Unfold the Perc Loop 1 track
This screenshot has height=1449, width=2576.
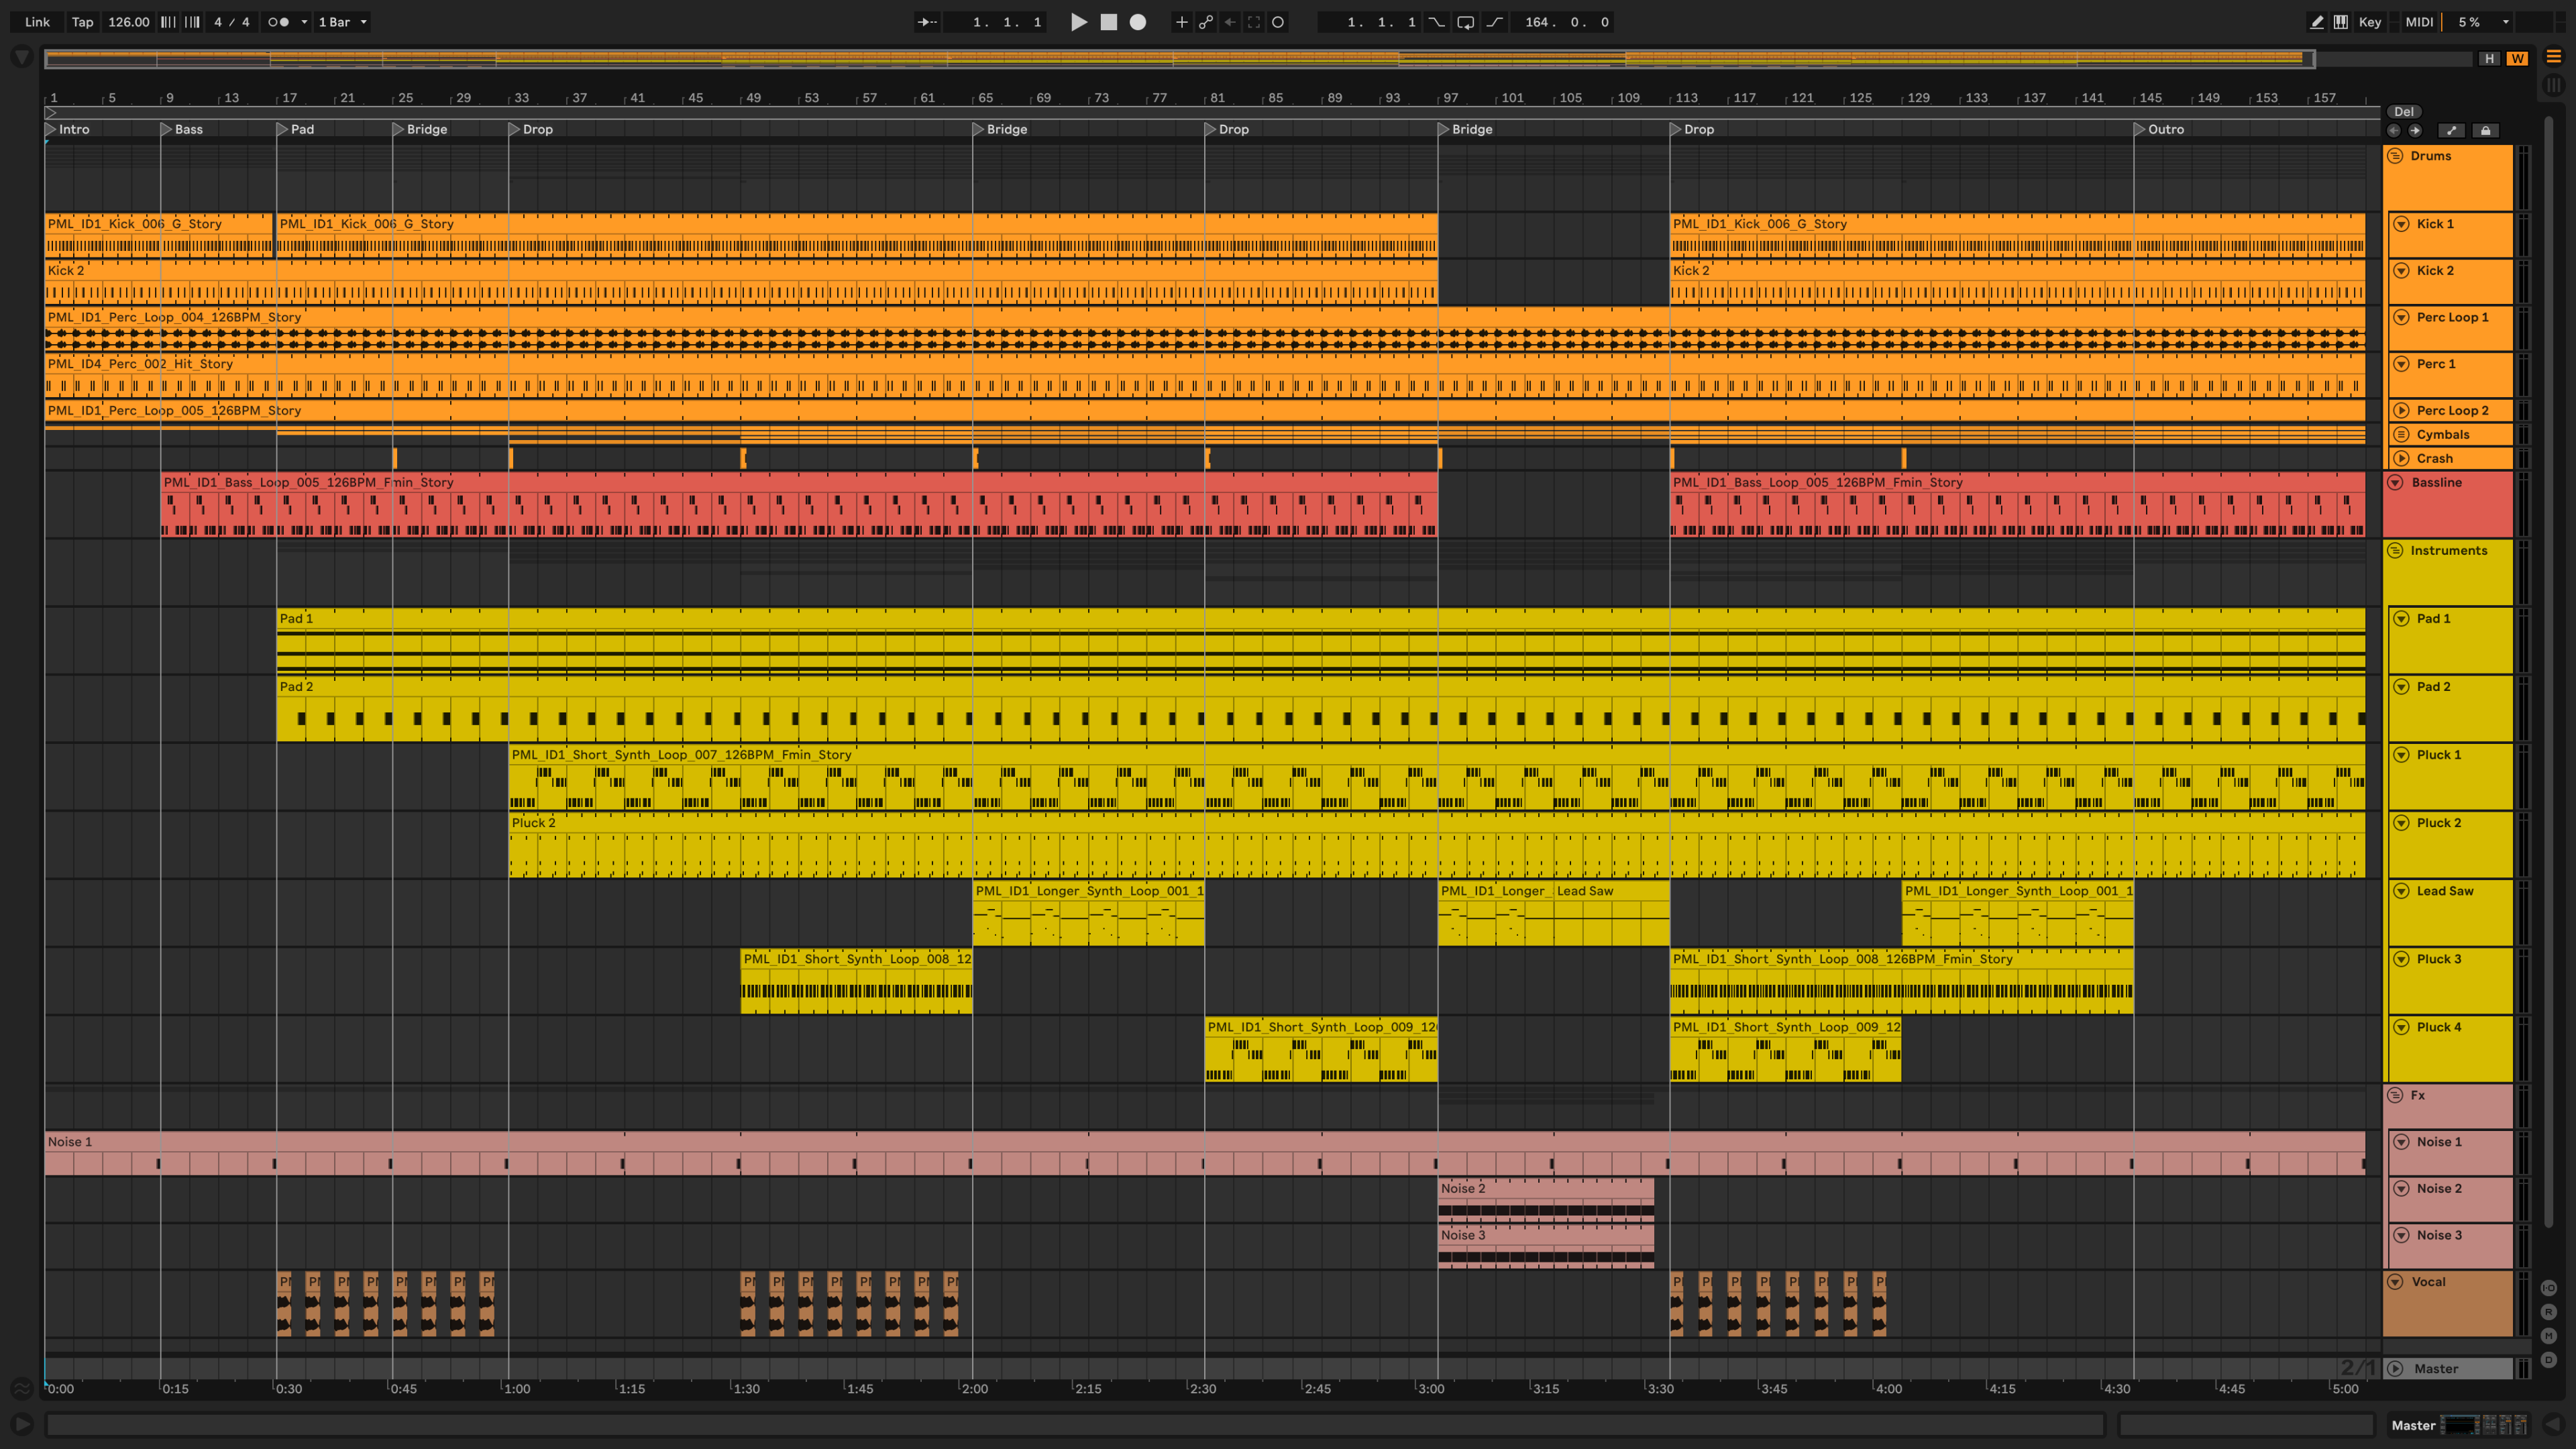click(2402, 317)
